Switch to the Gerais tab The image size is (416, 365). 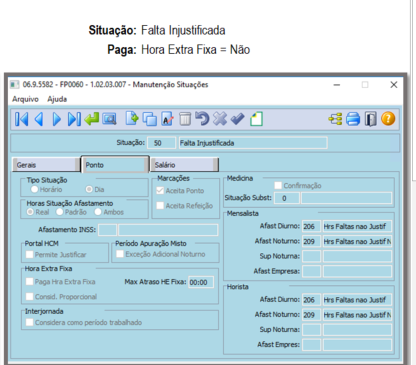46,165
